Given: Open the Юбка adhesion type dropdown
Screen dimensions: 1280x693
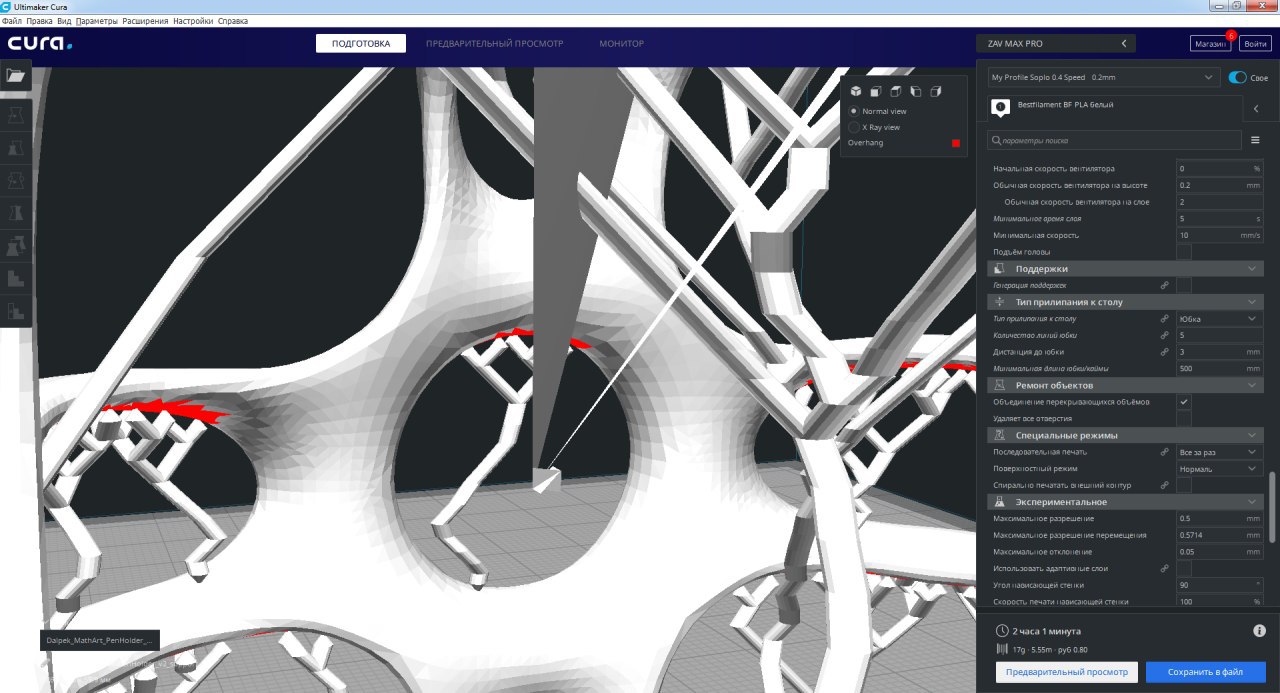Looking at the screenshot, I should 1220,318.
